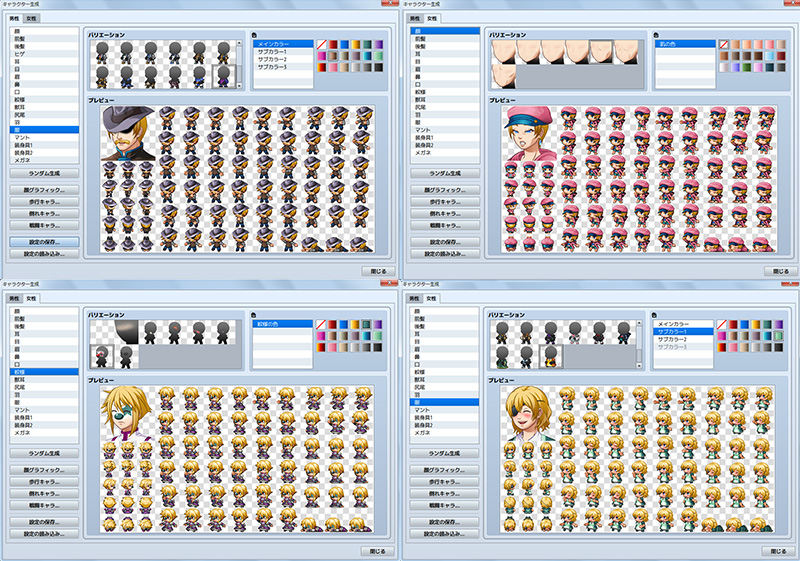Select ヒゲ in the parts list
This screenshot has height=561, width=800.
click(44, 54)
